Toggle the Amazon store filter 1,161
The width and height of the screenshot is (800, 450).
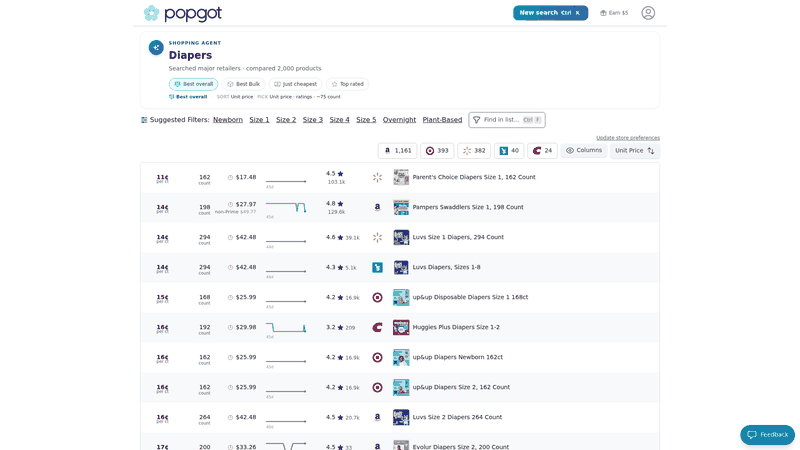[x=397, y=151]
